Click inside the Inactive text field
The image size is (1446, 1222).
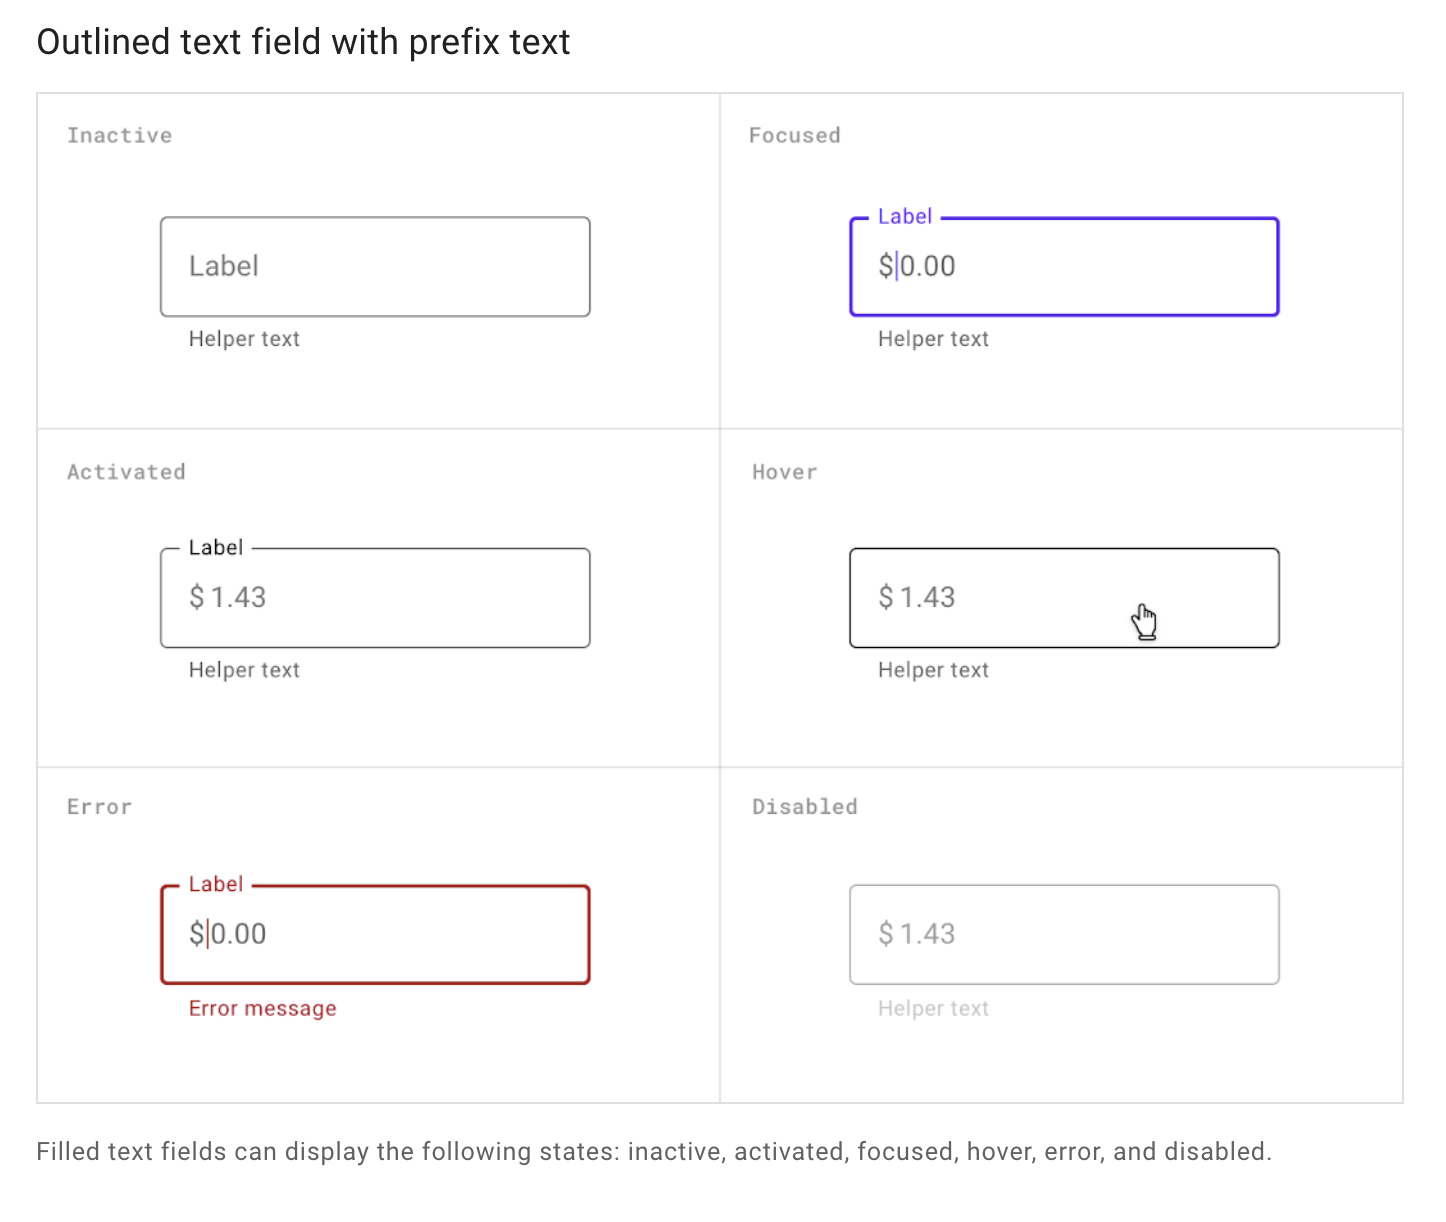click(375, 266)
